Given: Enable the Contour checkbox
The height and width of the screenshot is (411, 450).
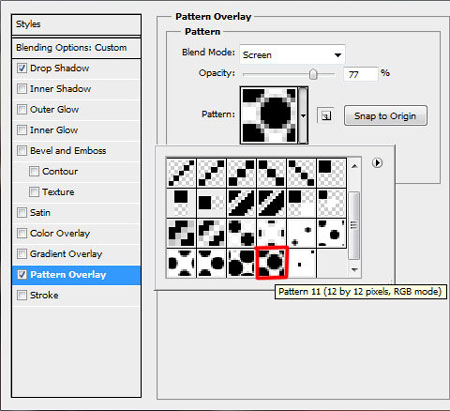Looking at the screenshot, I should coord(34,171).
